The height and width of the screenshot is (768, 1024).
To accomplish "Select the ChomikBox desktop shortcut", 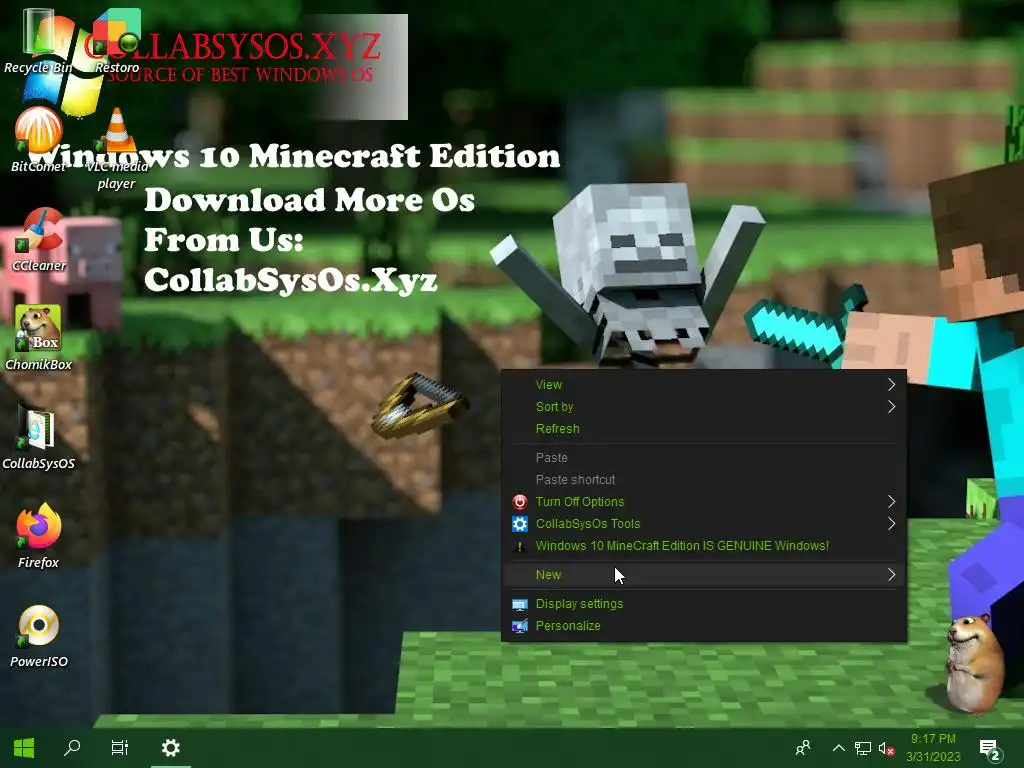I will tap(38, 338).
